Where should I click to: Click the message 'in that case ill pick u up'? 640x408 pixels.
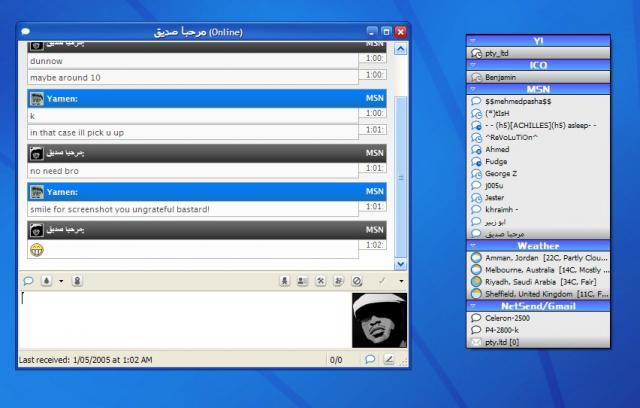tap(193, 133)
